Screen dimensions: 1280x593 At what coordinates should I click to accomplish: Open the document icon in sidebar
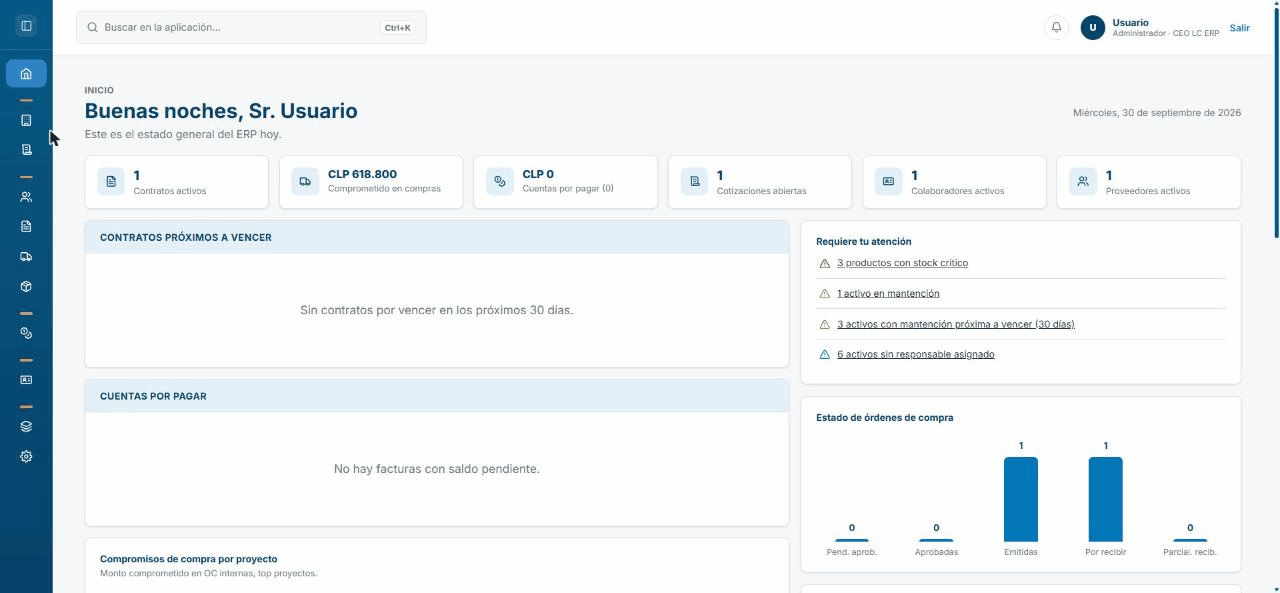tap(26, 227)
